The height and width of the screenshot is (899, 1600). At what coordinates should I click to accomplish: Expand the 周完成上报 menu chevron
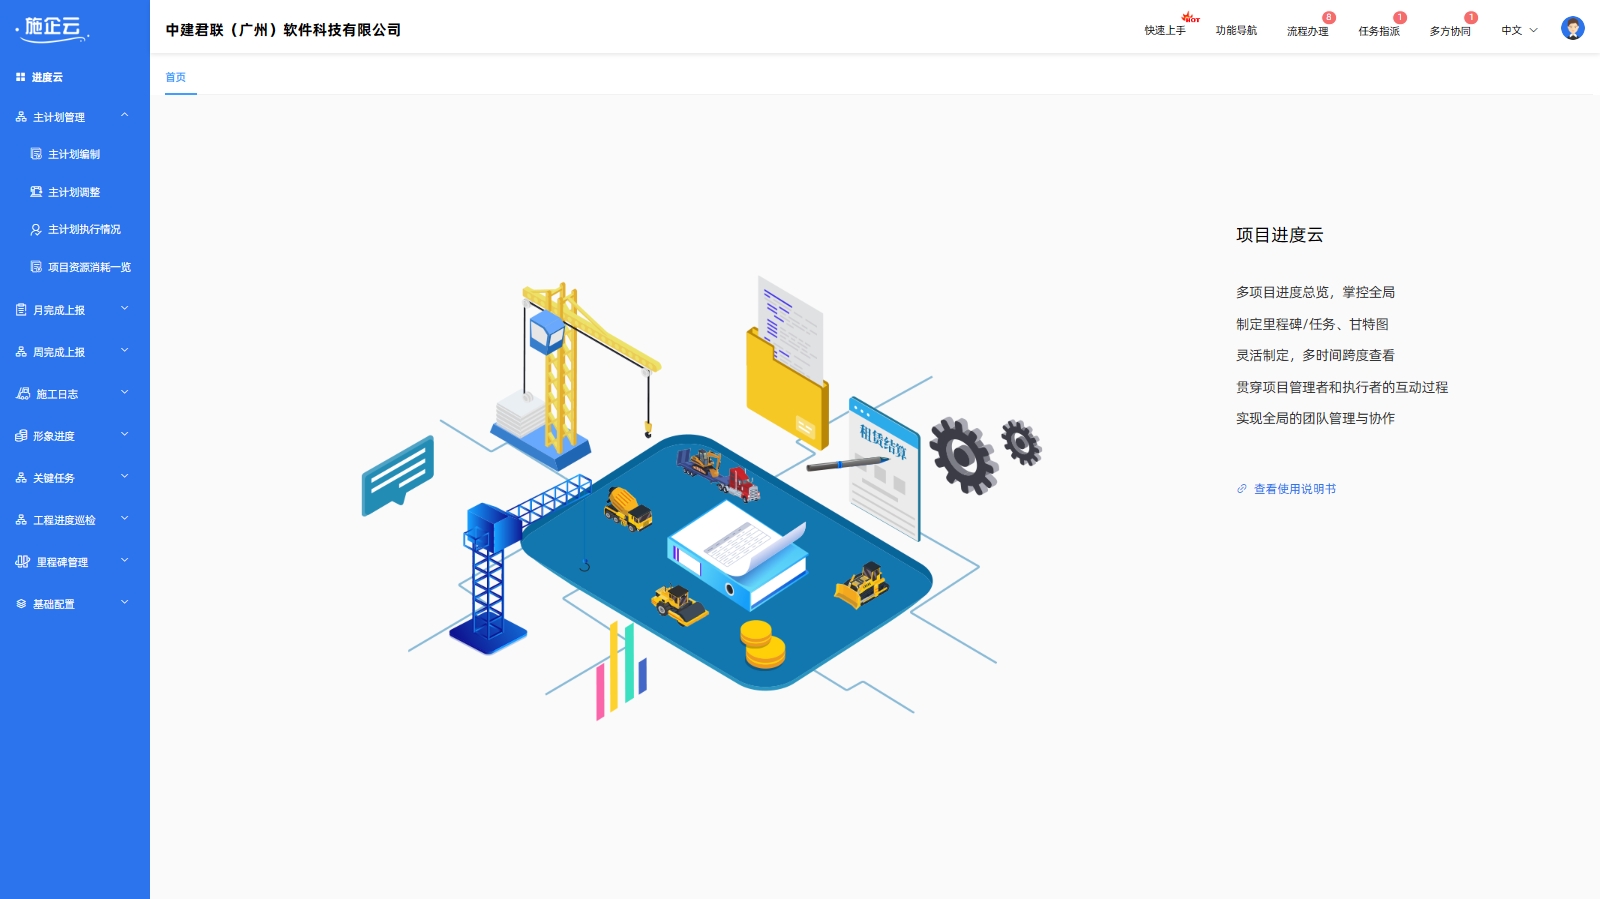(x=125, y=351)
